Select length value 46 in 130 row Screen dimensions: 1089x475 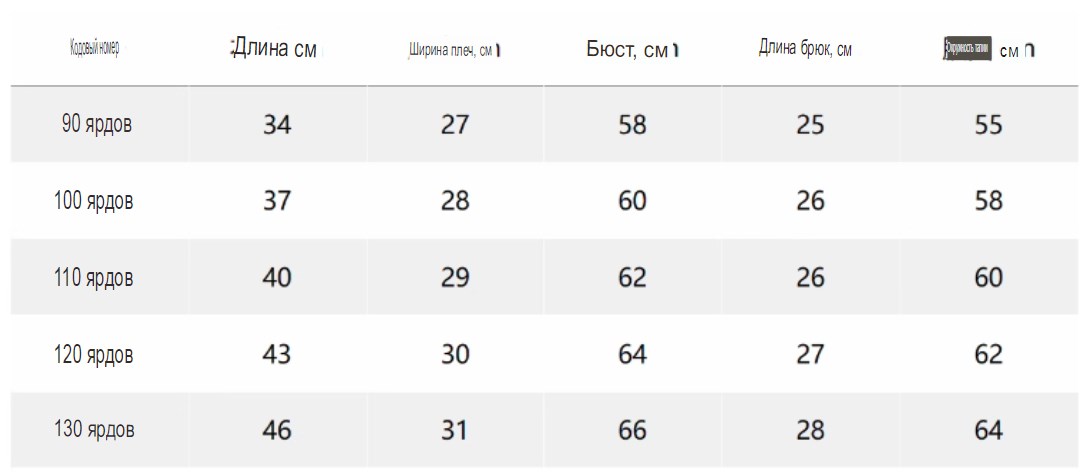tap(277, 431)
